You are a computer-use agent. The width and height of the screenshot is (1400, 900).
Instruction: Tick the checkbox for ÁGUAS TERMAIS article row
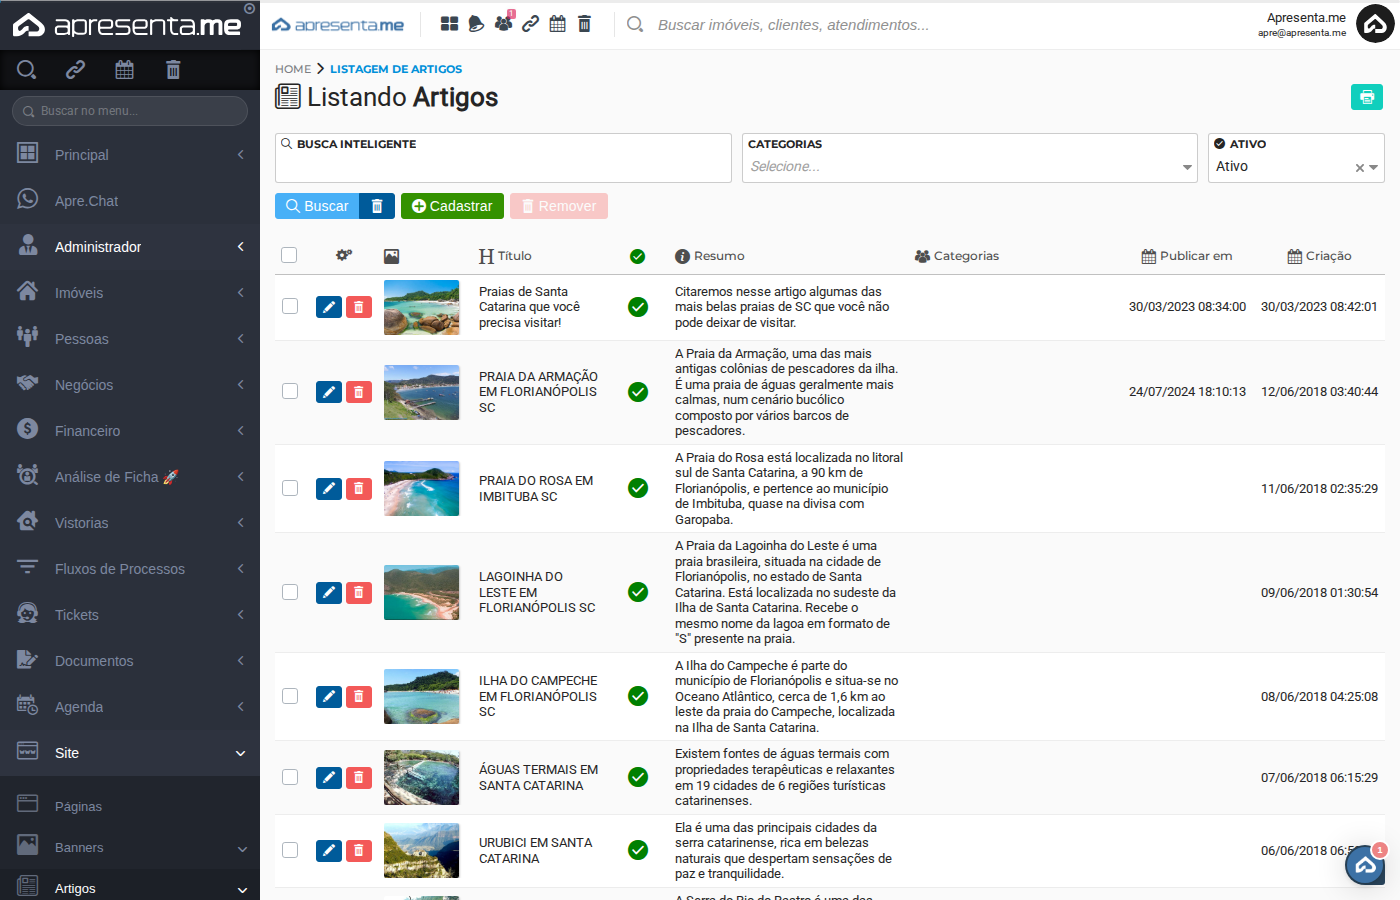coord(289,777)
